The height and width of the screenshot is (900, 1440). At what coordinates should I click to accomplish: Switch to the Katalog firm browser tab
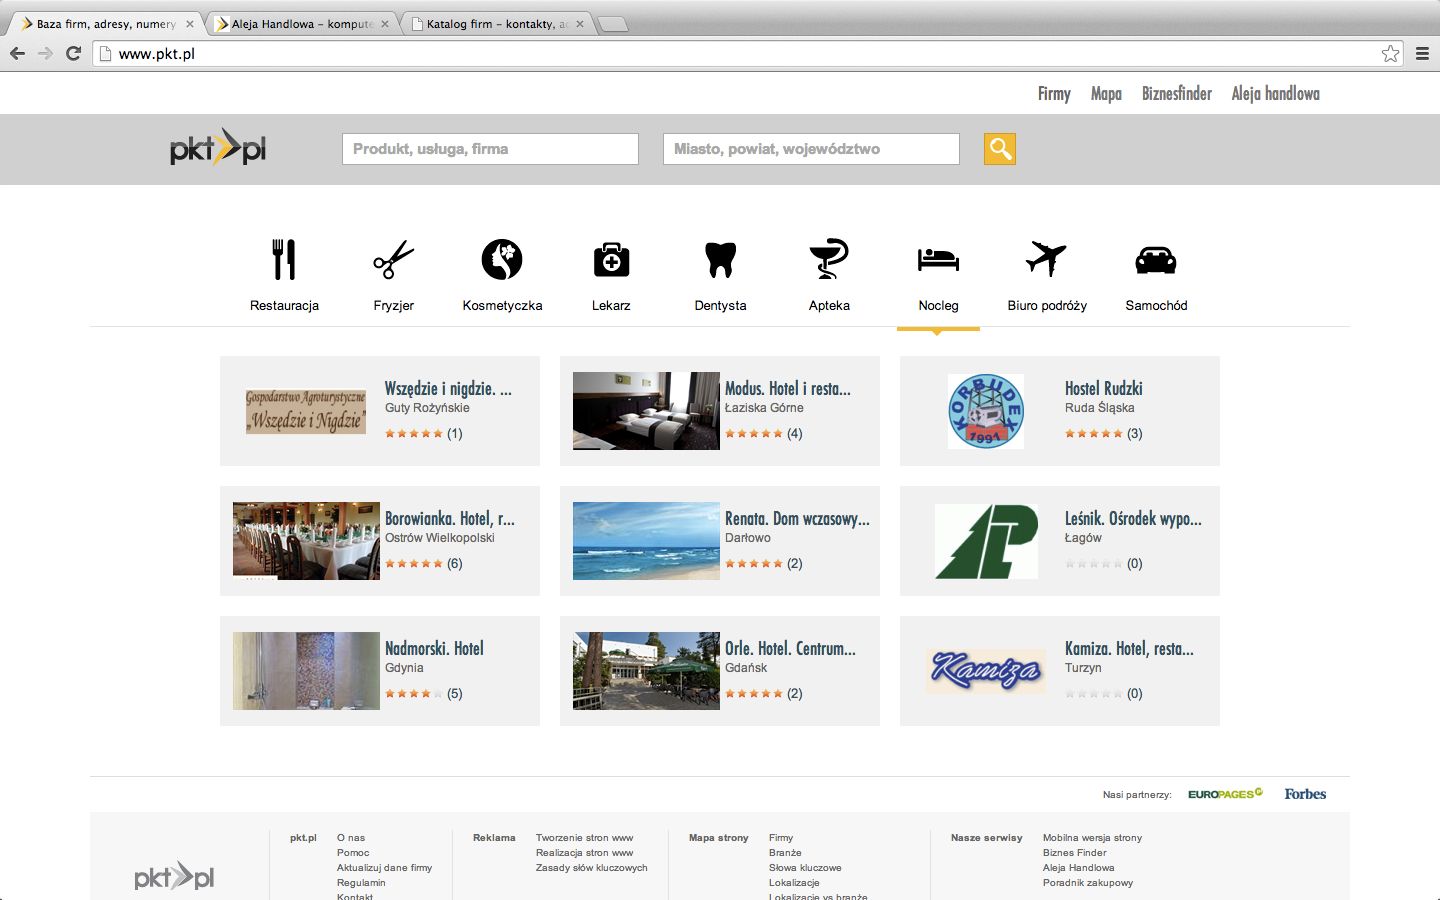coord(497,24)
